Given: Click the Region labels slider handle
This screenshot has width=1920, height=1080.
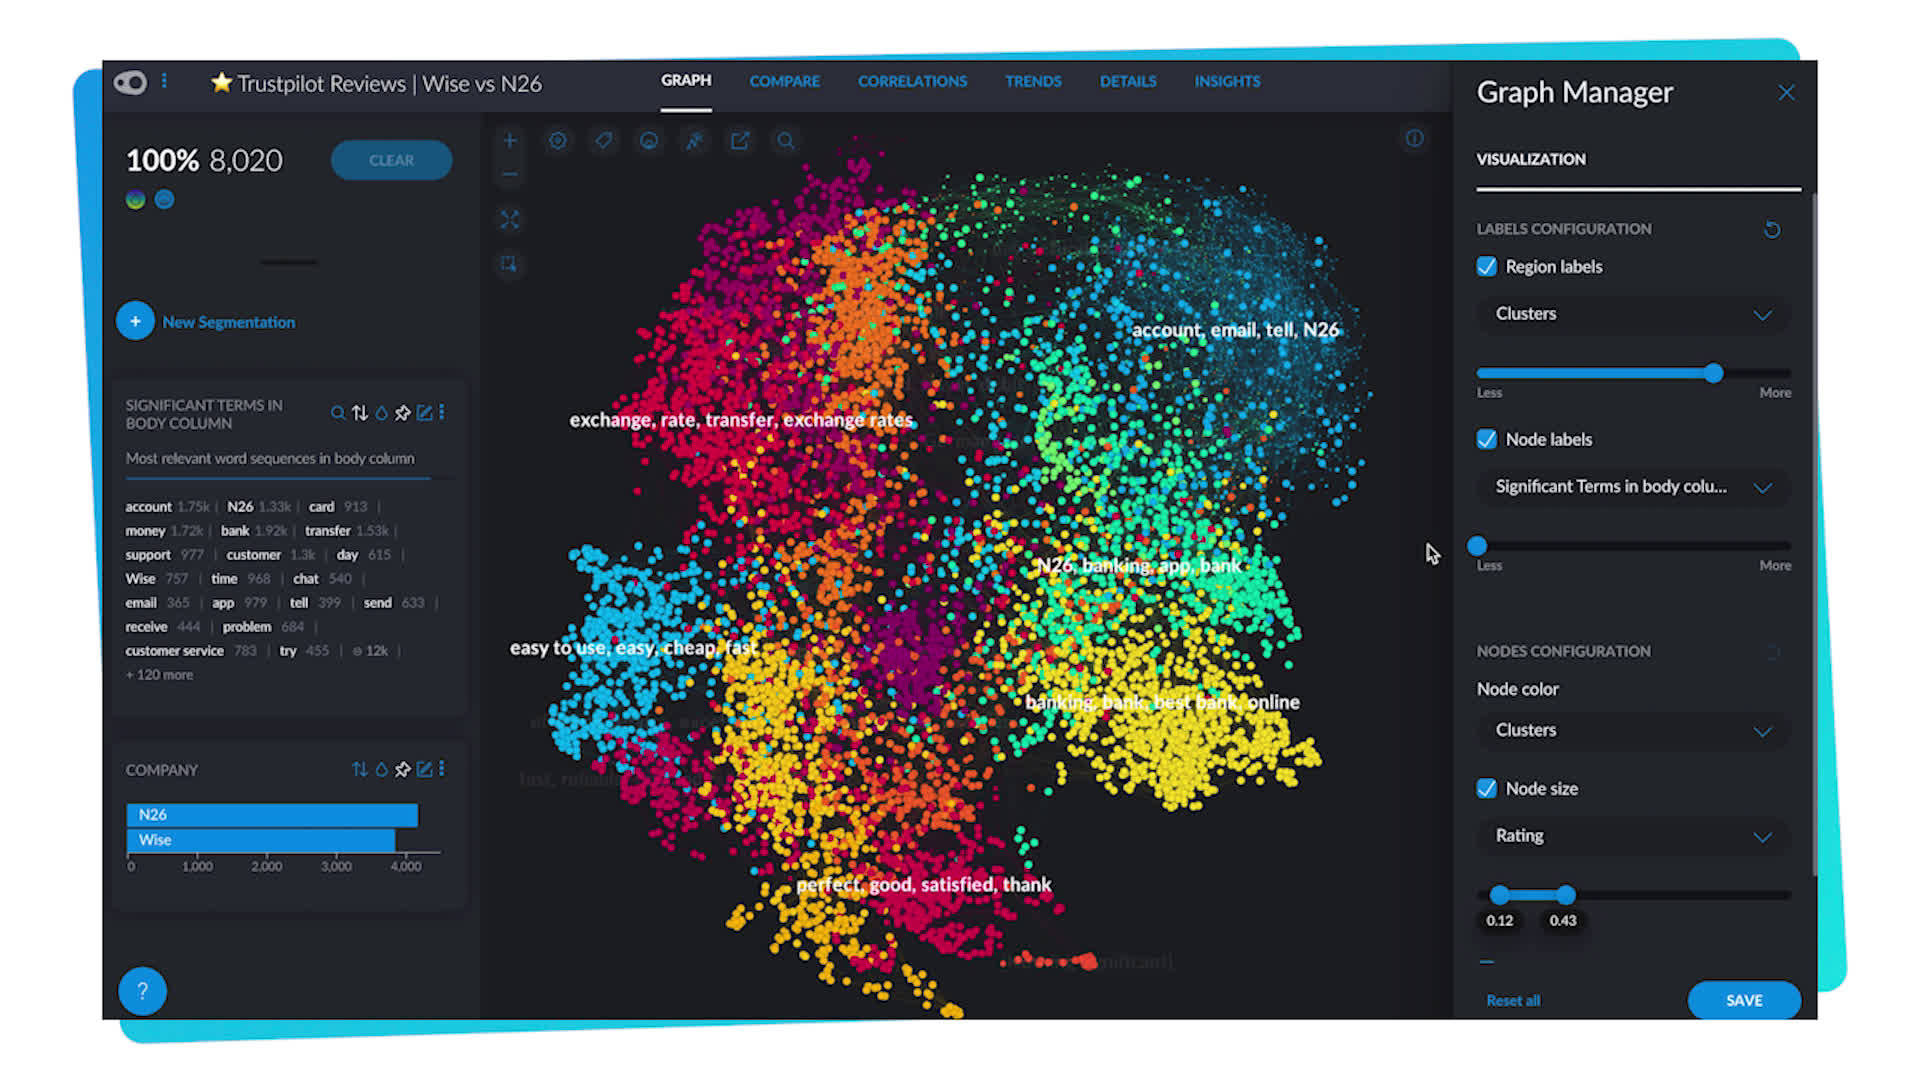Looking at the screenshot, I should [1713, 374].
